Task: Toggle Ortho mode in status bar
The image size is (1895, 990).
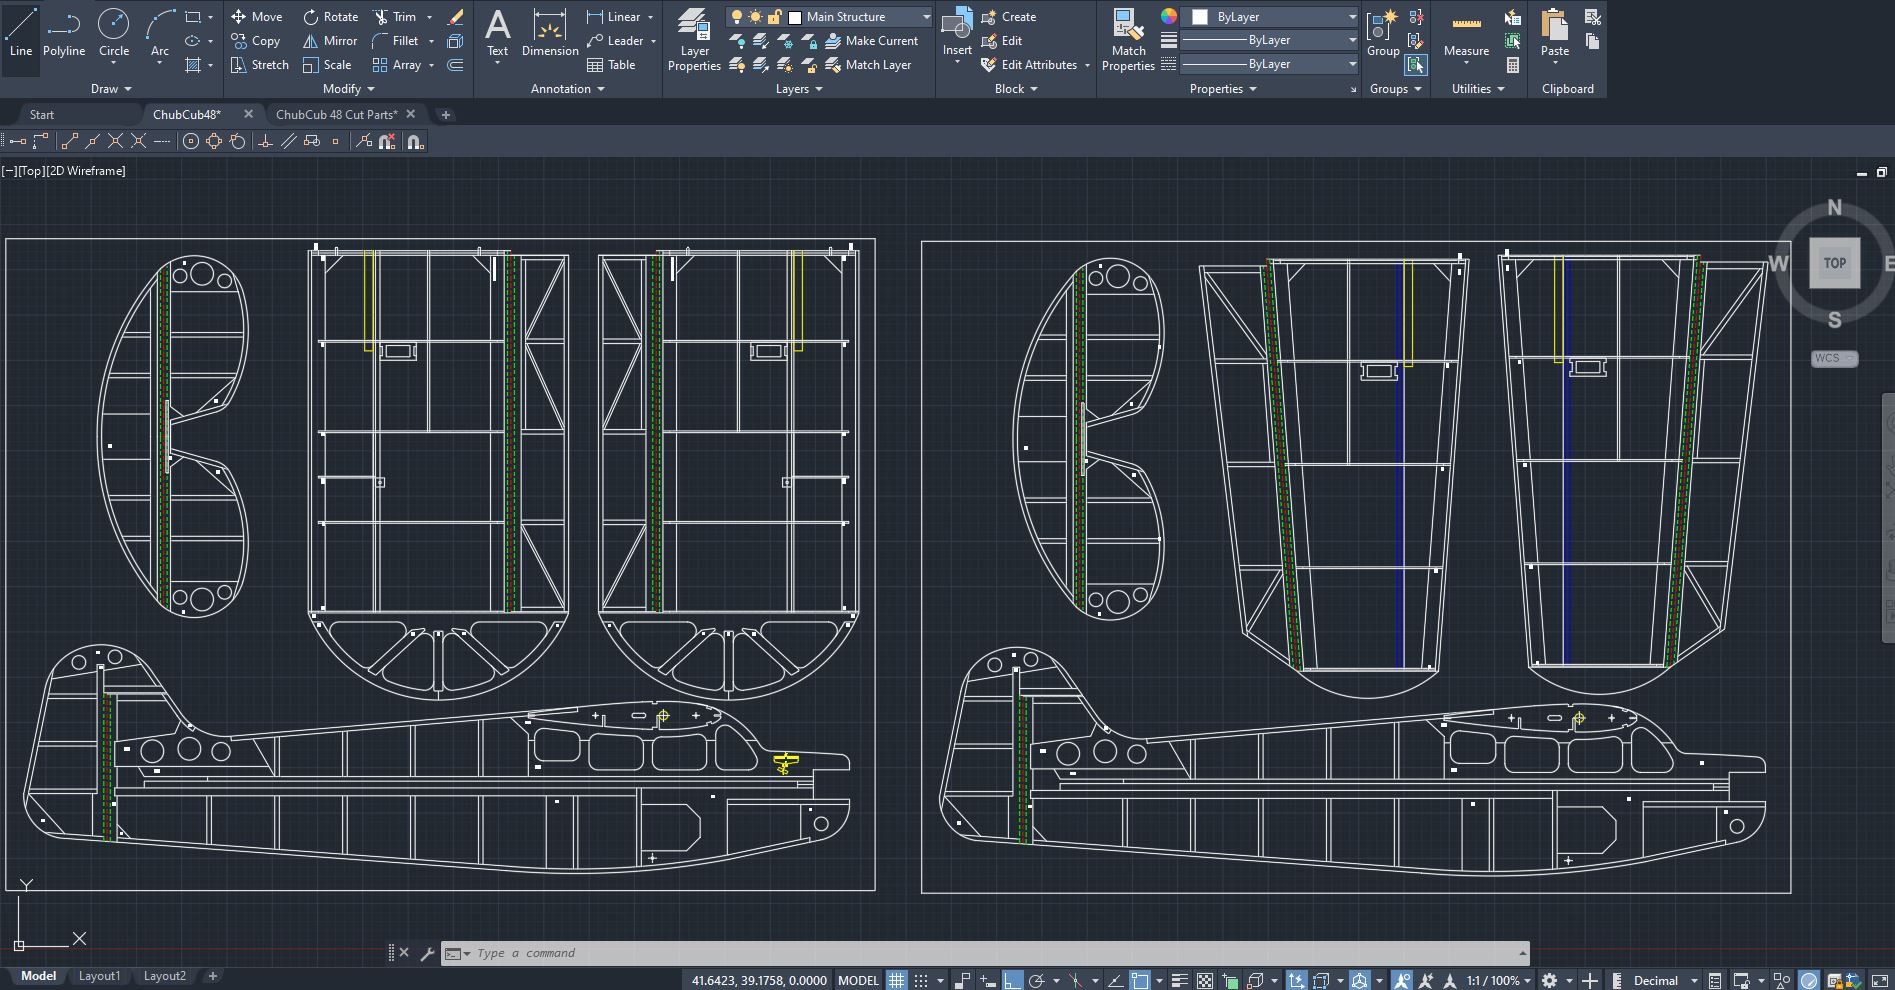Action: 1013,980
